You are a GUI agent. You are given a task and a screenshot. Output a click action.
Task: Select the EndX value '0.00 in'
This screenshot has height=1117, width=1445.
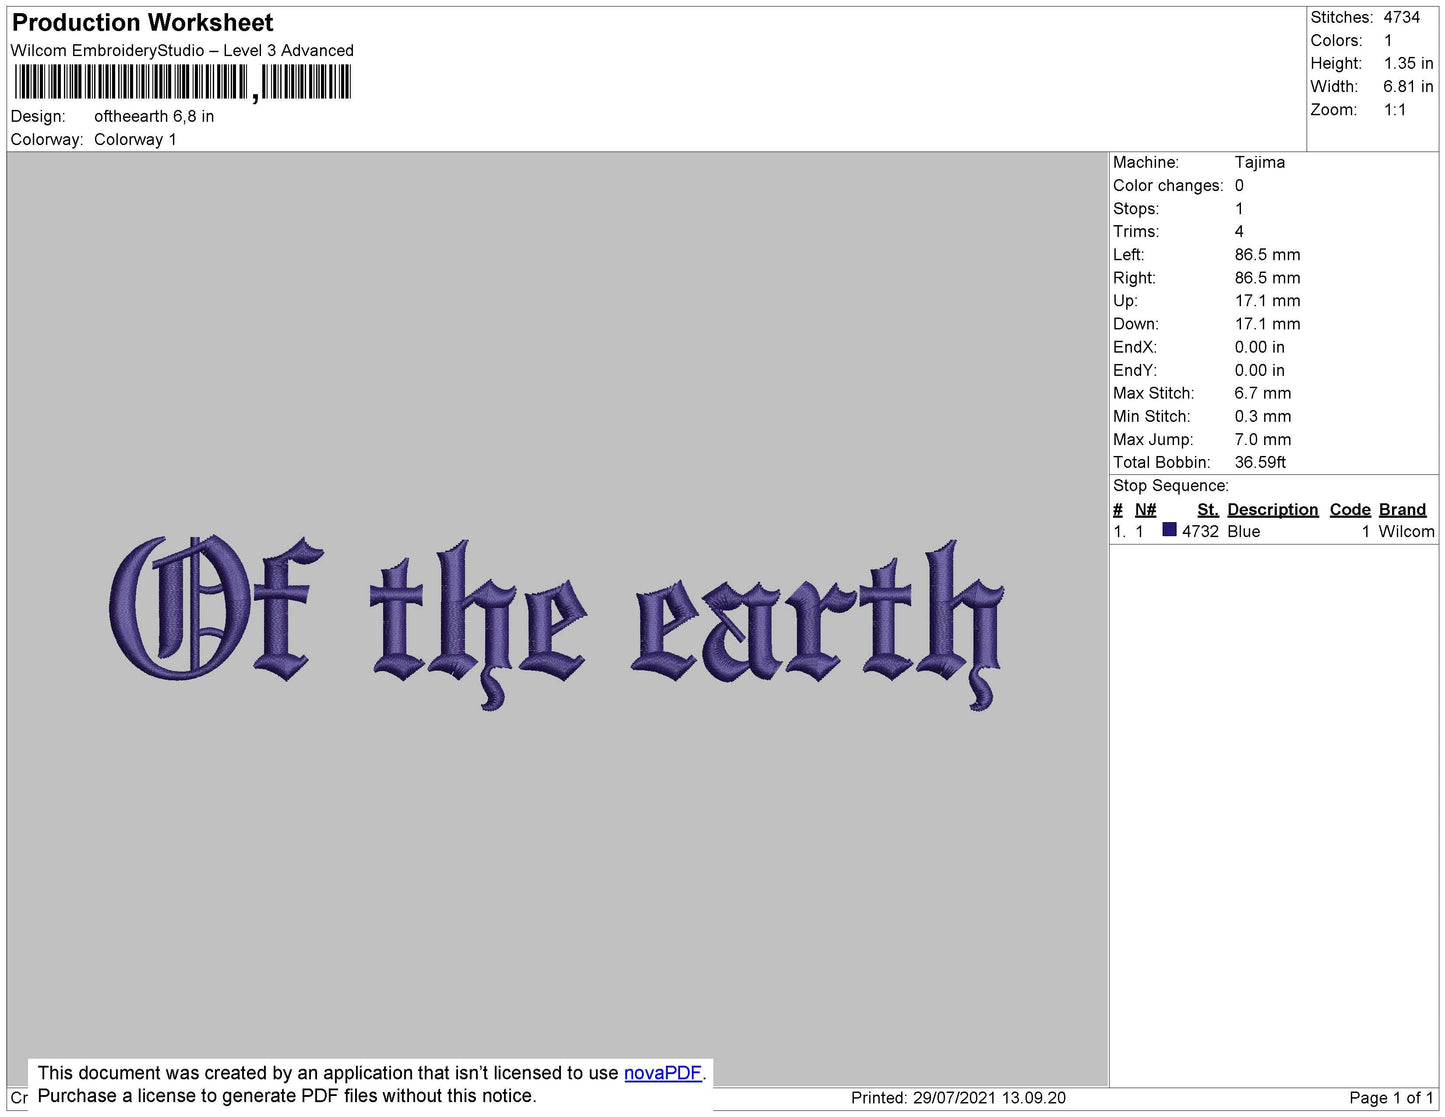point(1260,347)
